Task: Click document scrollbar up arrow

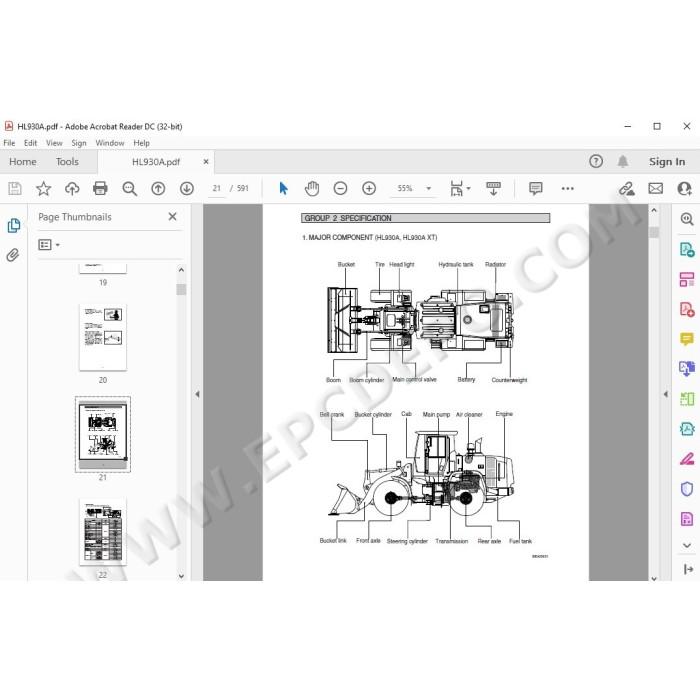Action: [654, 210]
